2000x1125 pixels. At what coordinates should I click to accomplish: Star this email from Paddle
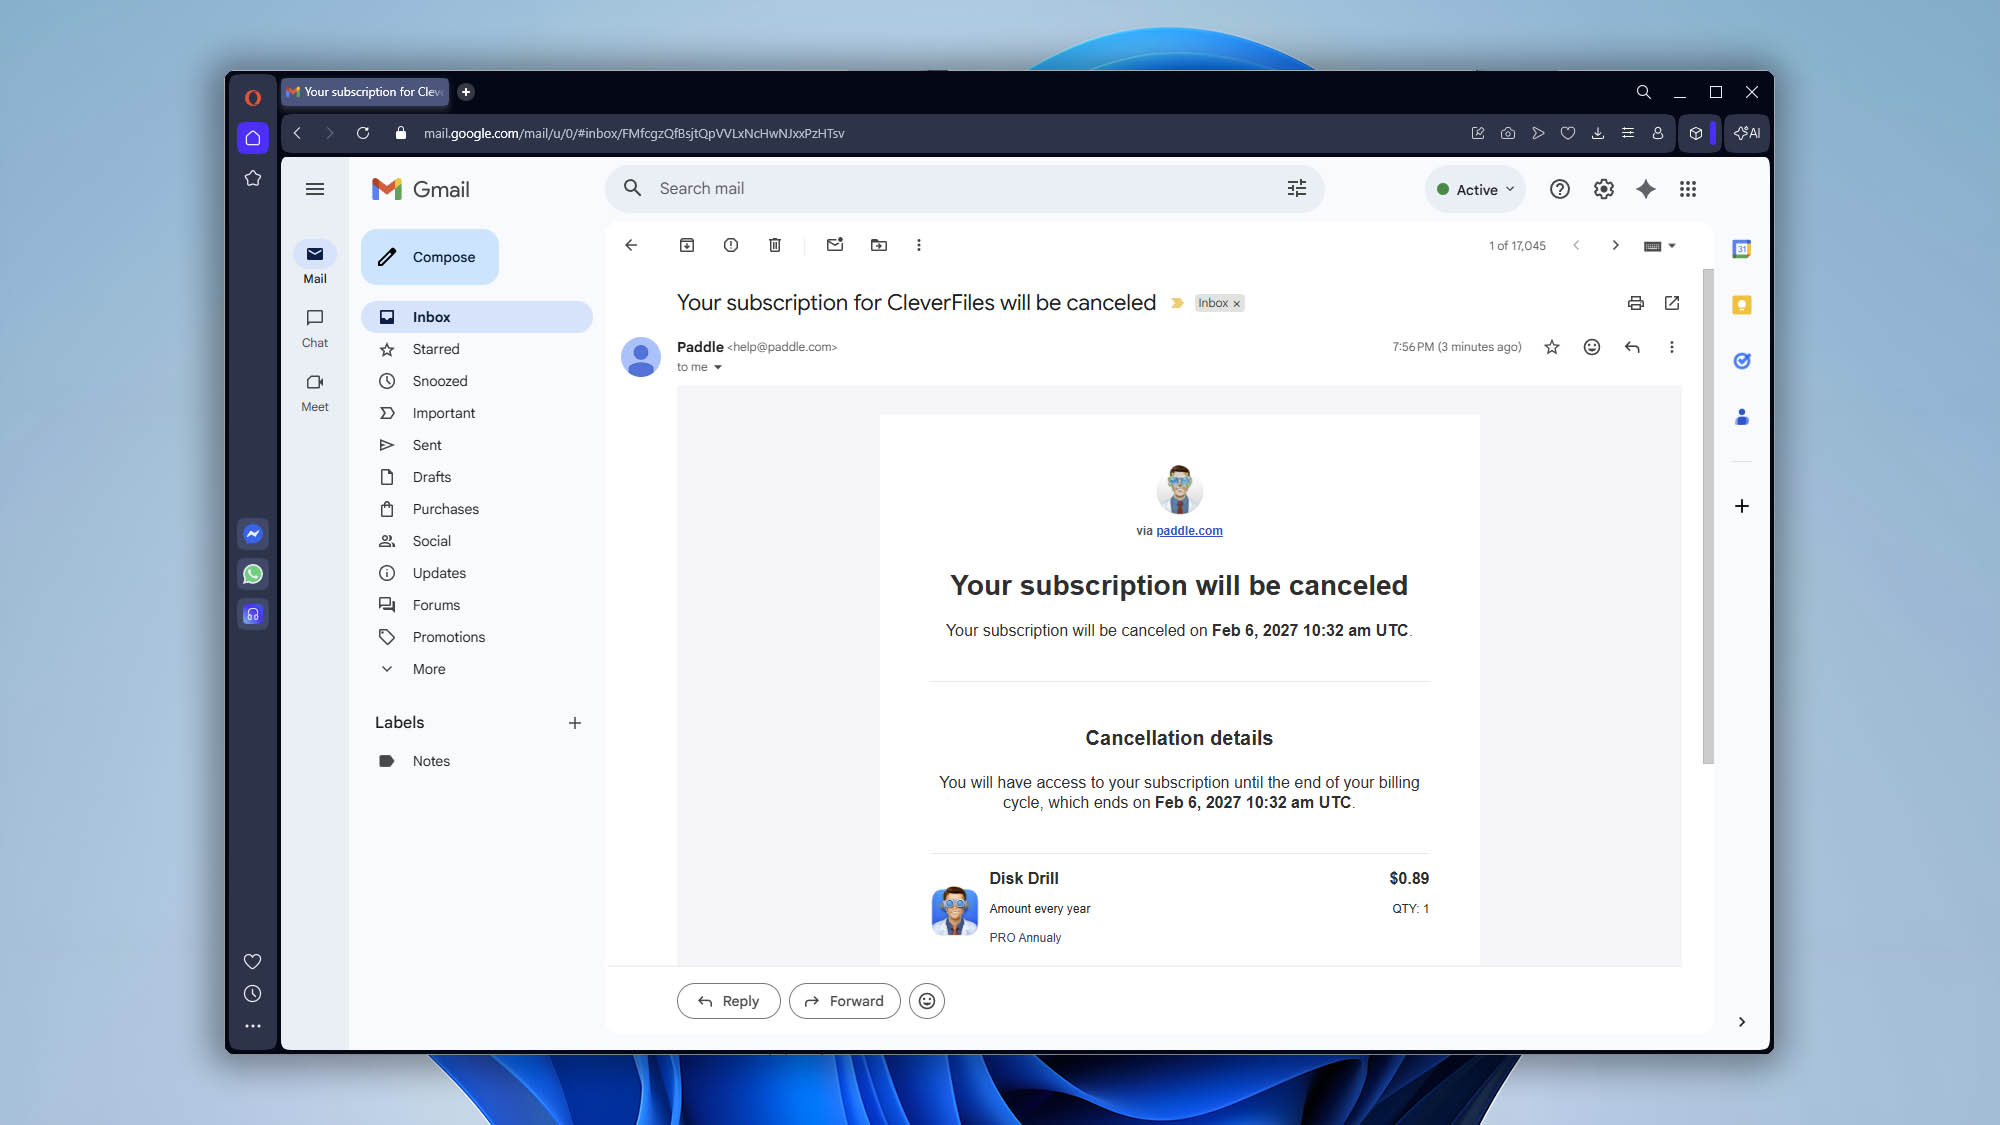click(x=1552, y=347)
